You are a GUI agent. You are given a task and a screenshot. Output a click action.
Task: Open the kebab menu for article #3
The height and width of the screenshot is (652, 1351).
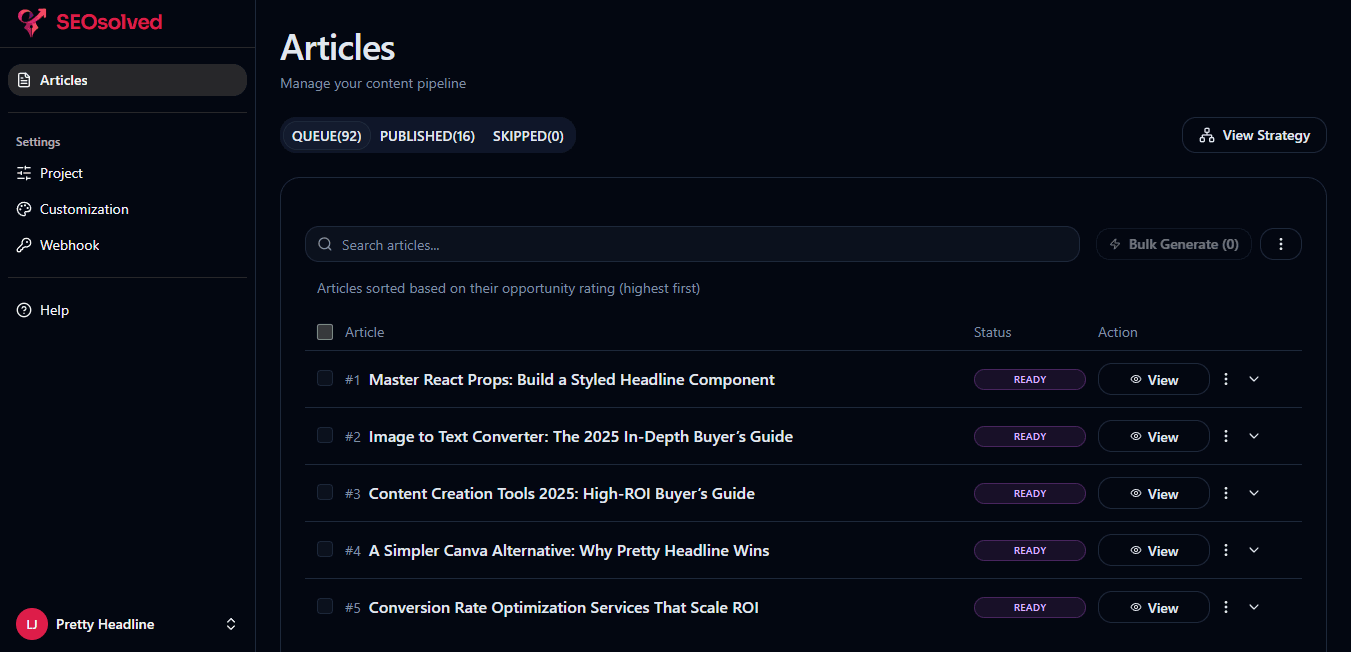1226,494
